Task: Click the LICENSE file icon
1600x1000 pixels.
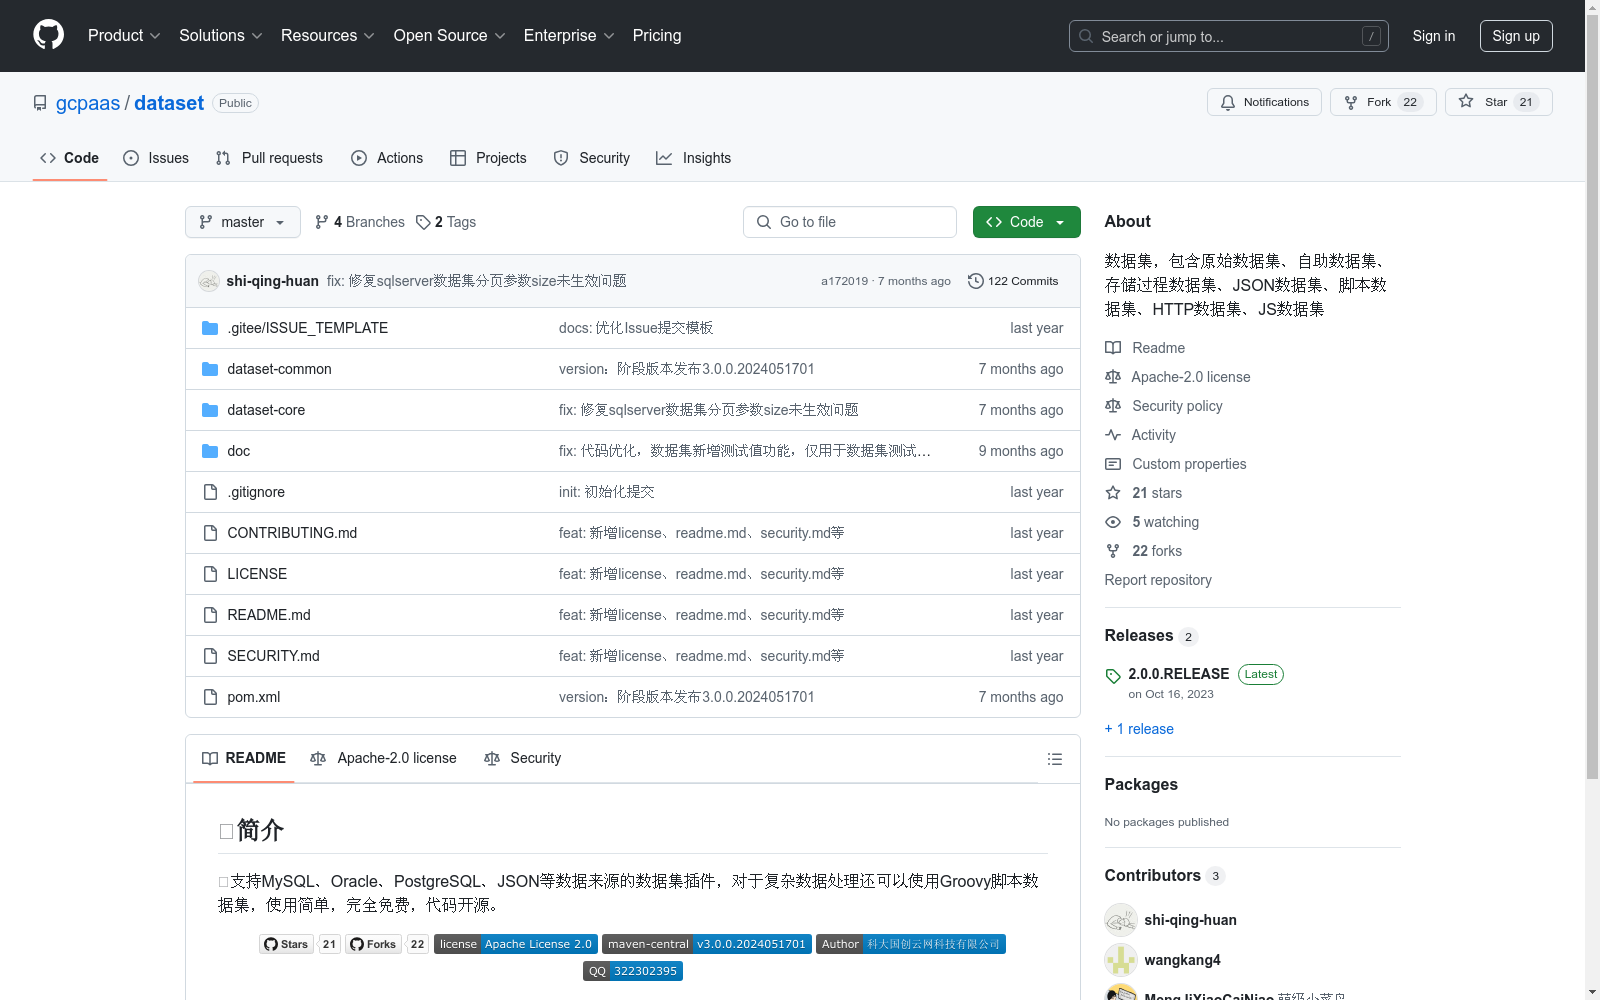Action: pos(210,574)
